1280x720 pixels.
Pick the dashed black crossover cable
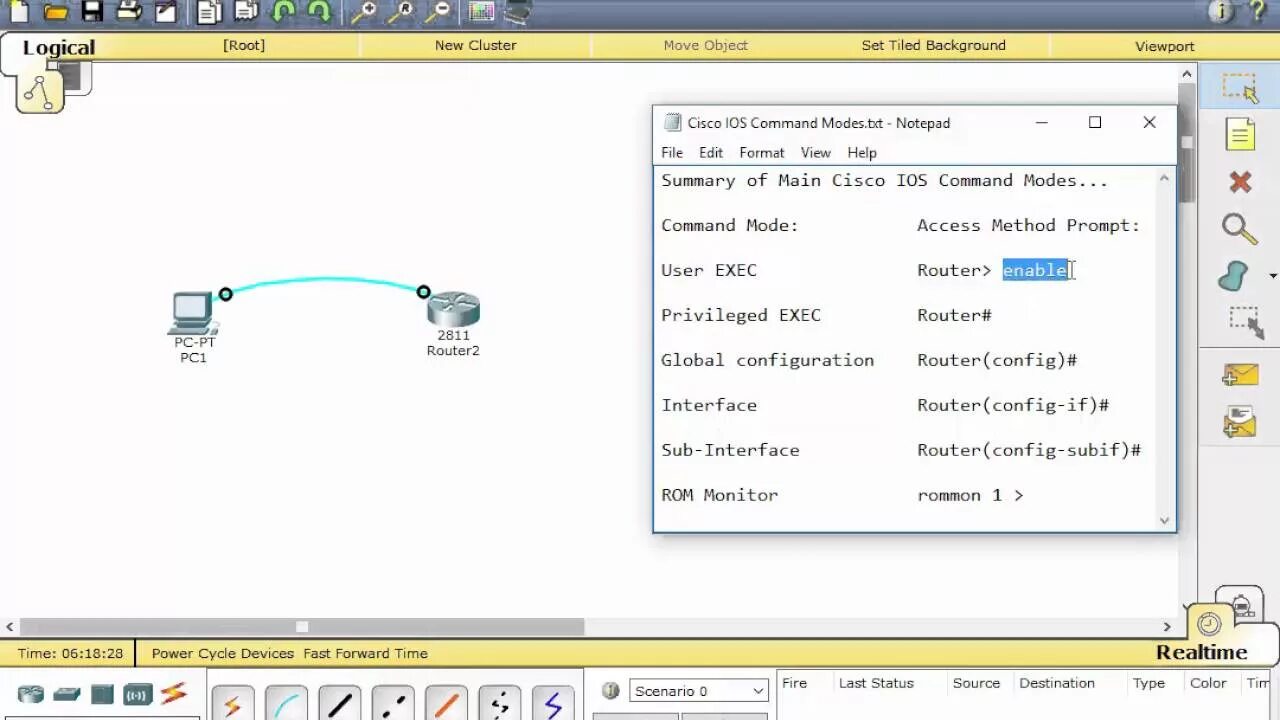[x=393, y=703]
